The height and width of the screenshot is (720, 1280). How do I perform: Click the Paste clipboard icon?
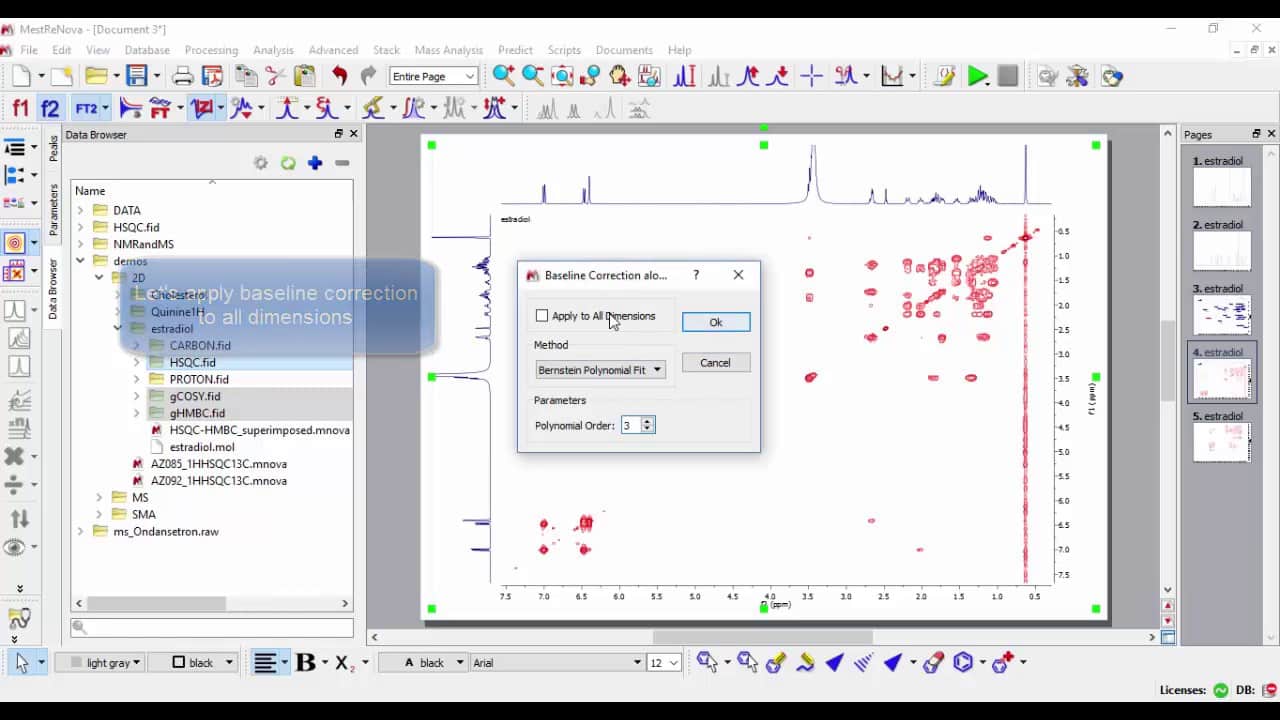[x=304, y=76]
